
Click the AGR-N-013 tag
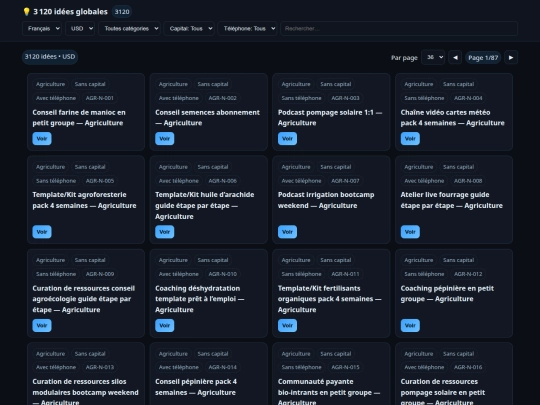coord(100,367)
